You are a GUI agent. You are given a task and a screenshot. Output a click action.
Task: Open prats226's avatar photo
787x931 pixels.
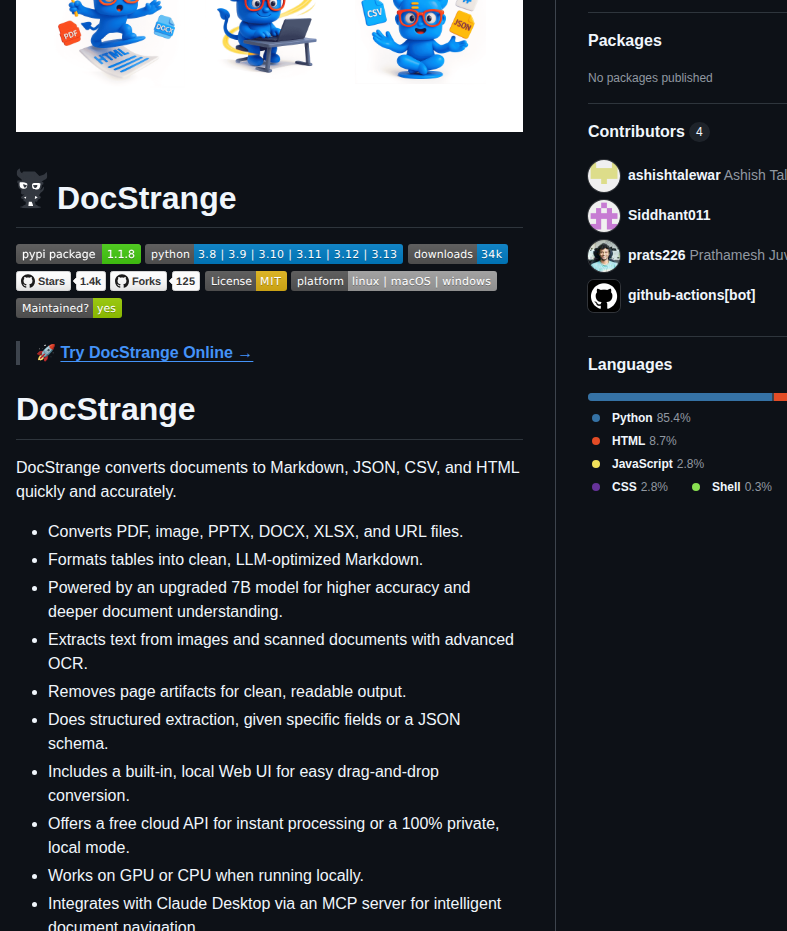(x=603, y=255)
